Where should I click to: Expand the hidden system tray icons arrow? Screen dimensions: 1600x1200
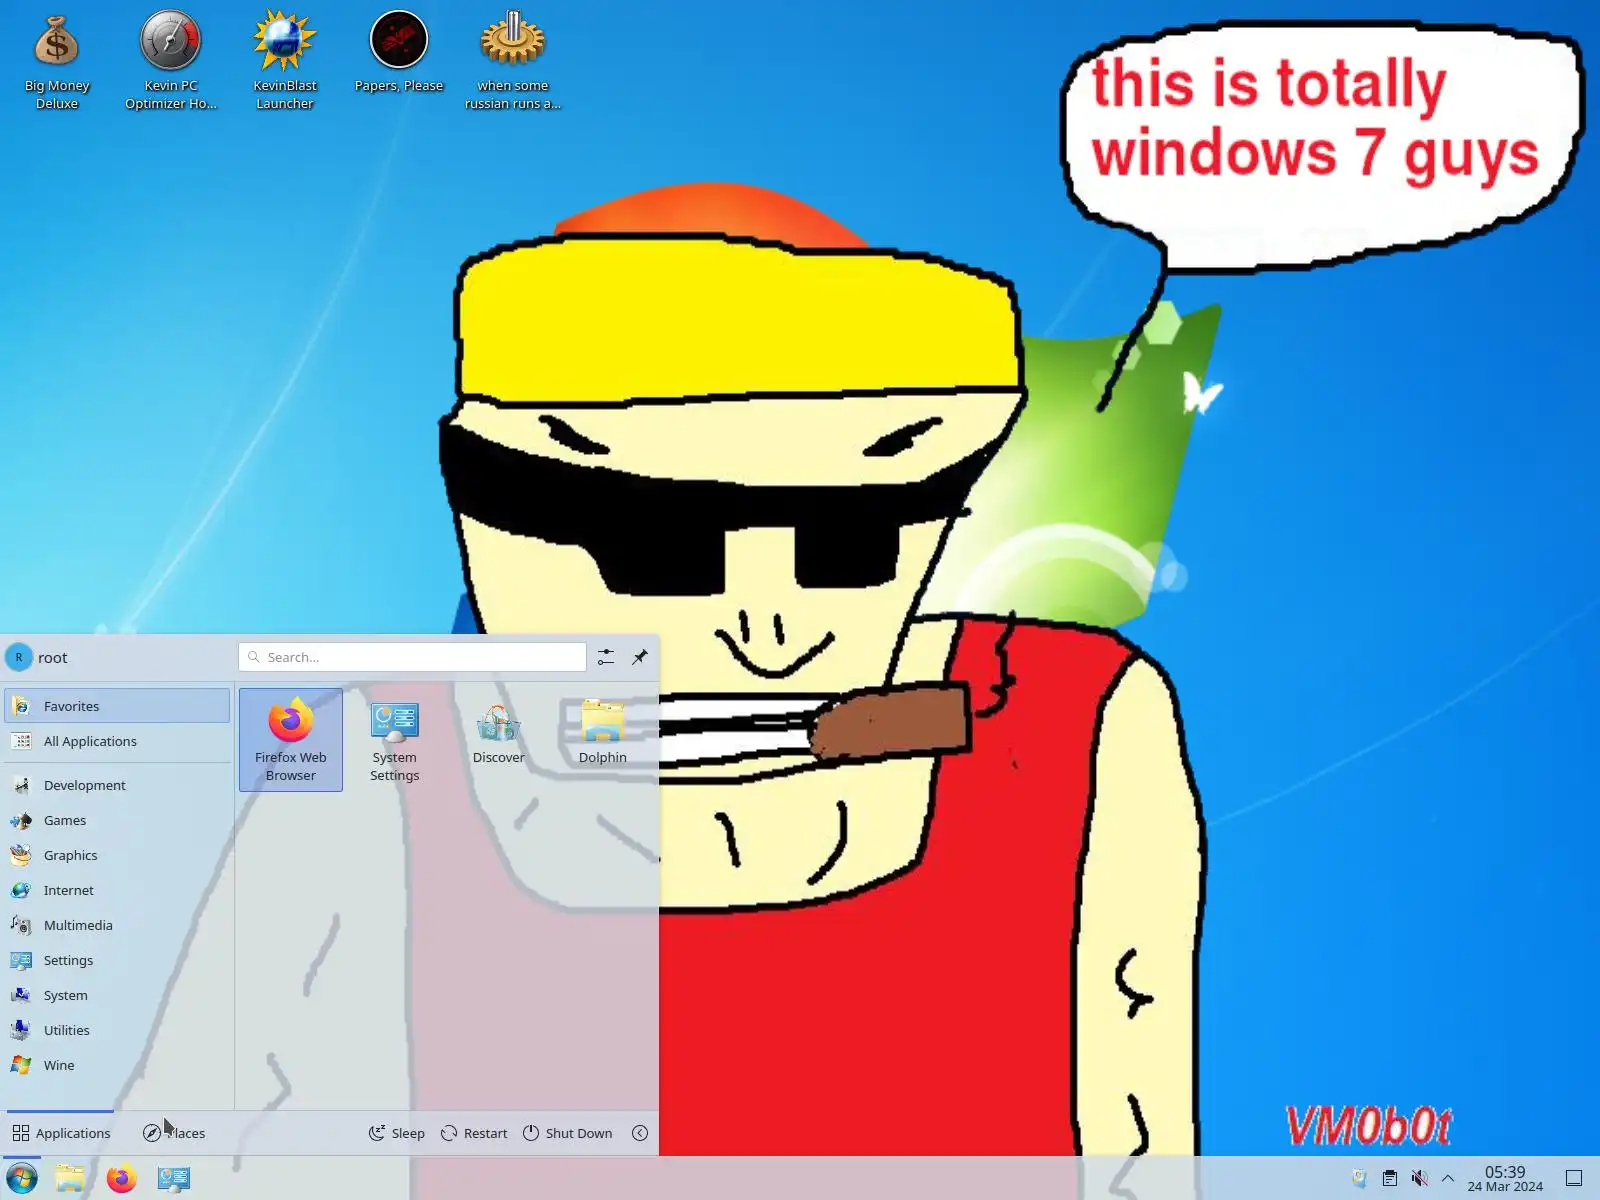point(1448,1178)
